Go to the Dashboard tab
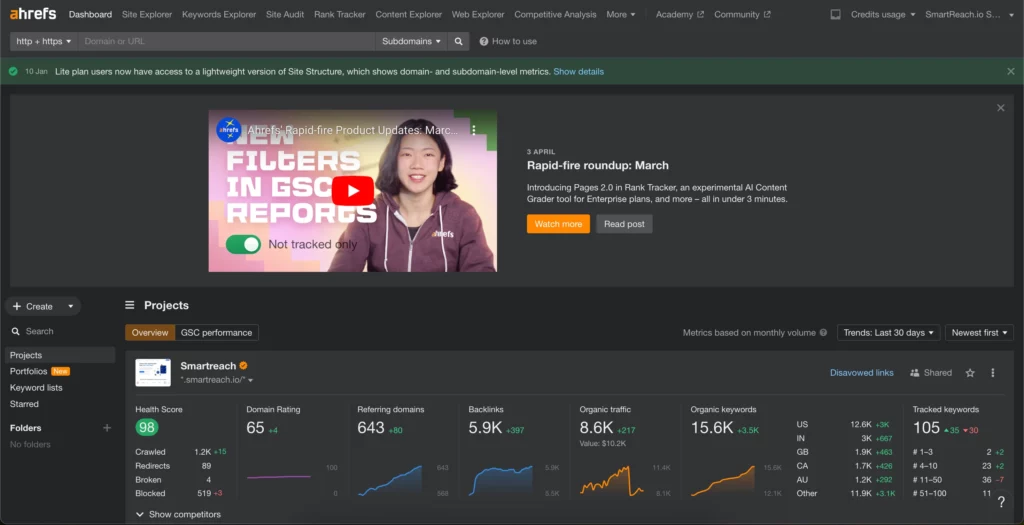The height and width of the screenshot is (525, 1024). [90, 14]
